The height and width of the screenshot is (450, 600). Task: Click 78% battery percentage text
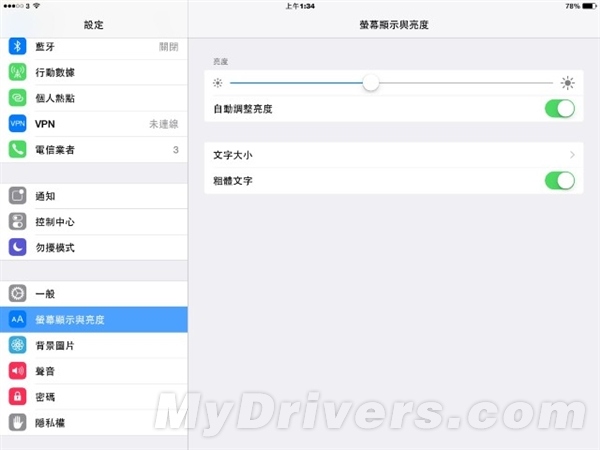click(572, 6)
